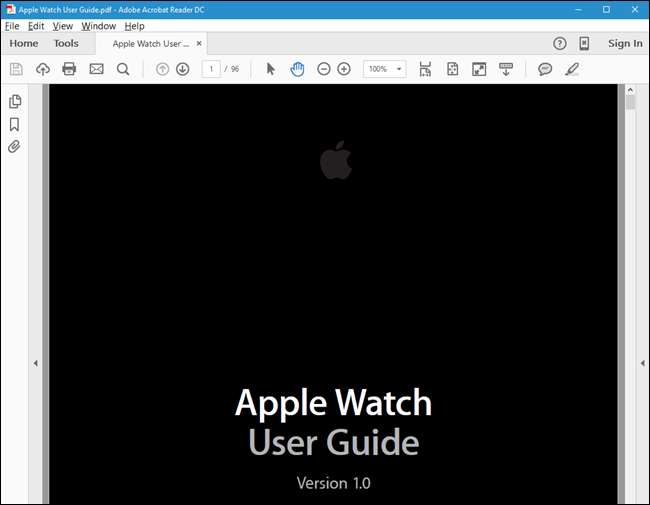Click the 'Version 1.0' text

334,483
